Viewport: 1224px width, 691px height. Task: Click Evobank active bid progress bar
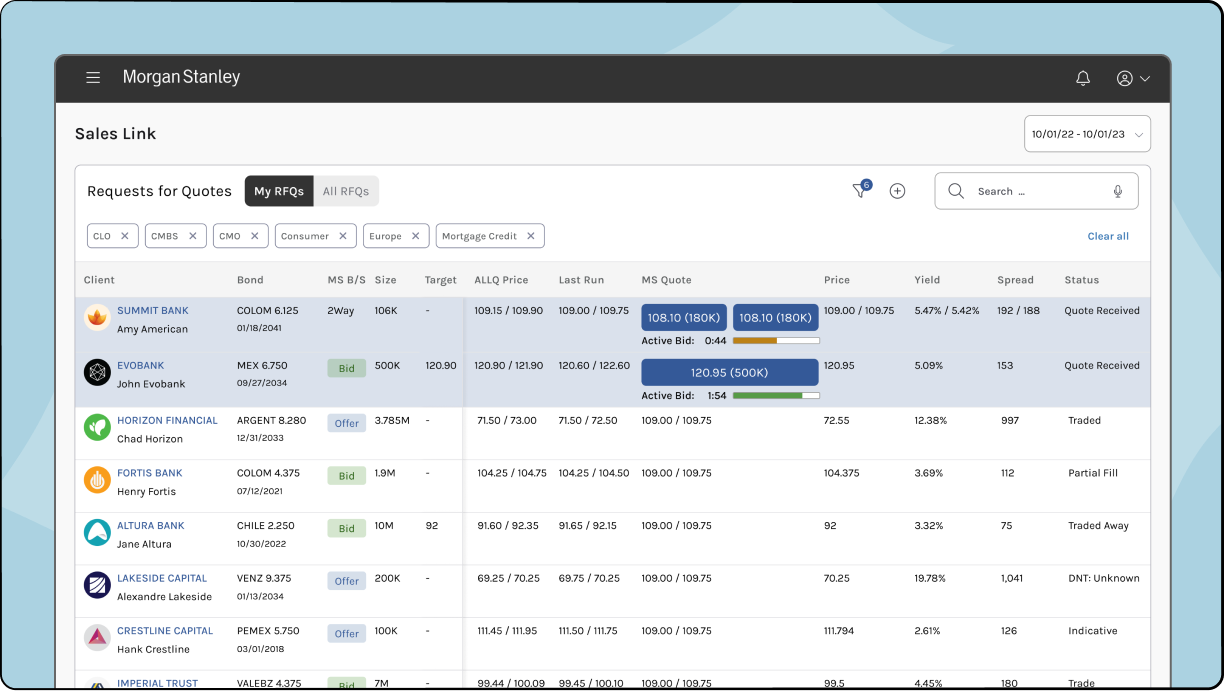(x=776, y=396)
